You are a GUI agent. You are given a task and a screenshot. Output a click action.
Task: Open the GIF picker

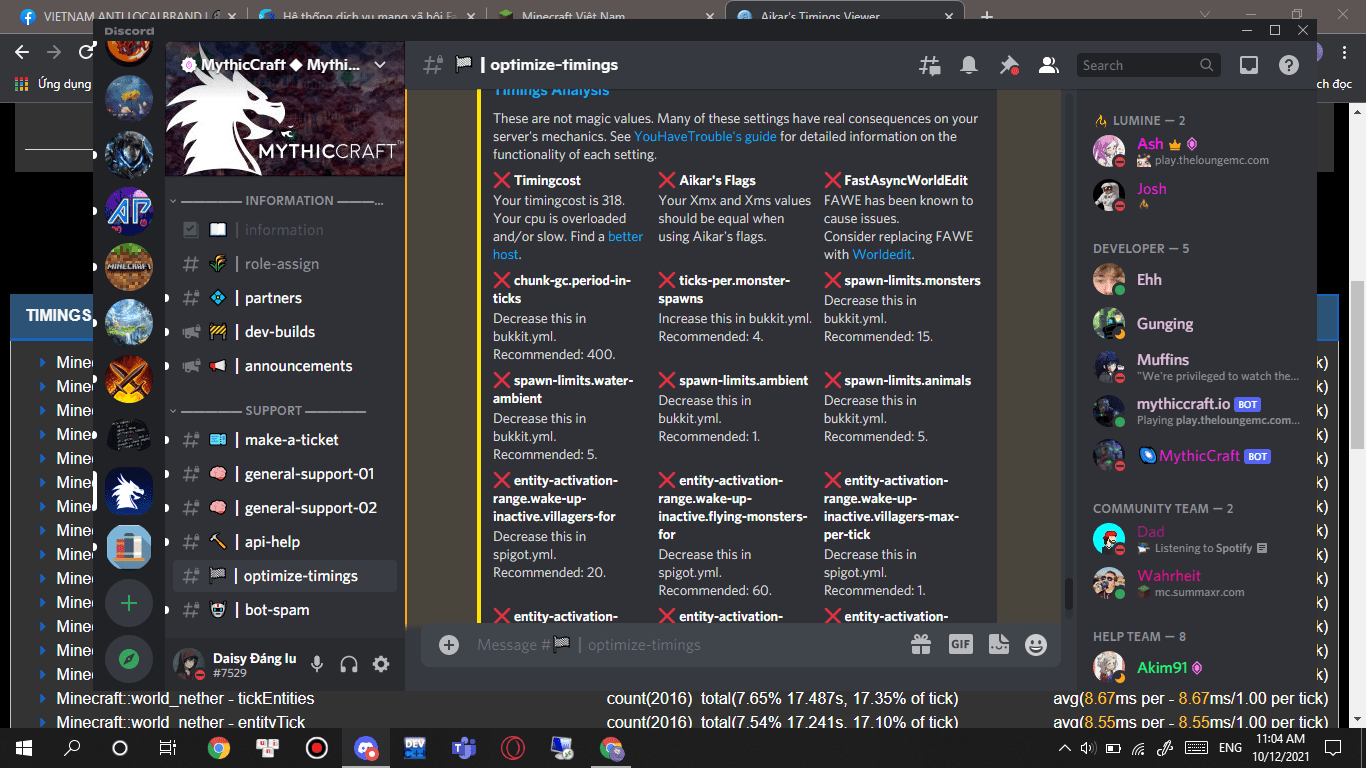pyautogui.click(x=961, y=645)
